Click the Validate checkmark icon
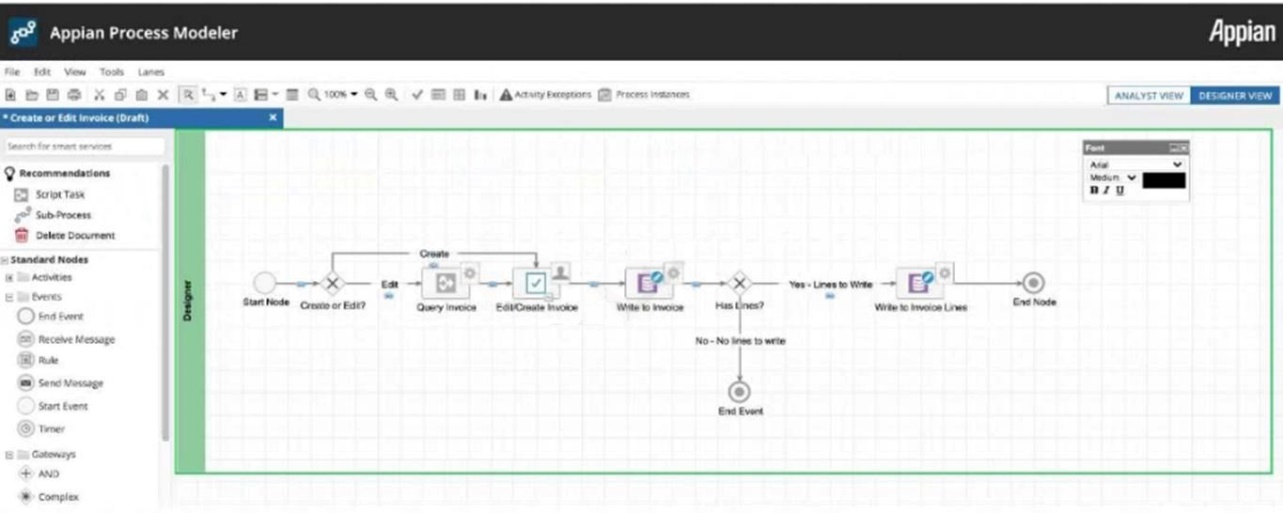This screenshot has height=513, width=1283. tap(418, 95)
